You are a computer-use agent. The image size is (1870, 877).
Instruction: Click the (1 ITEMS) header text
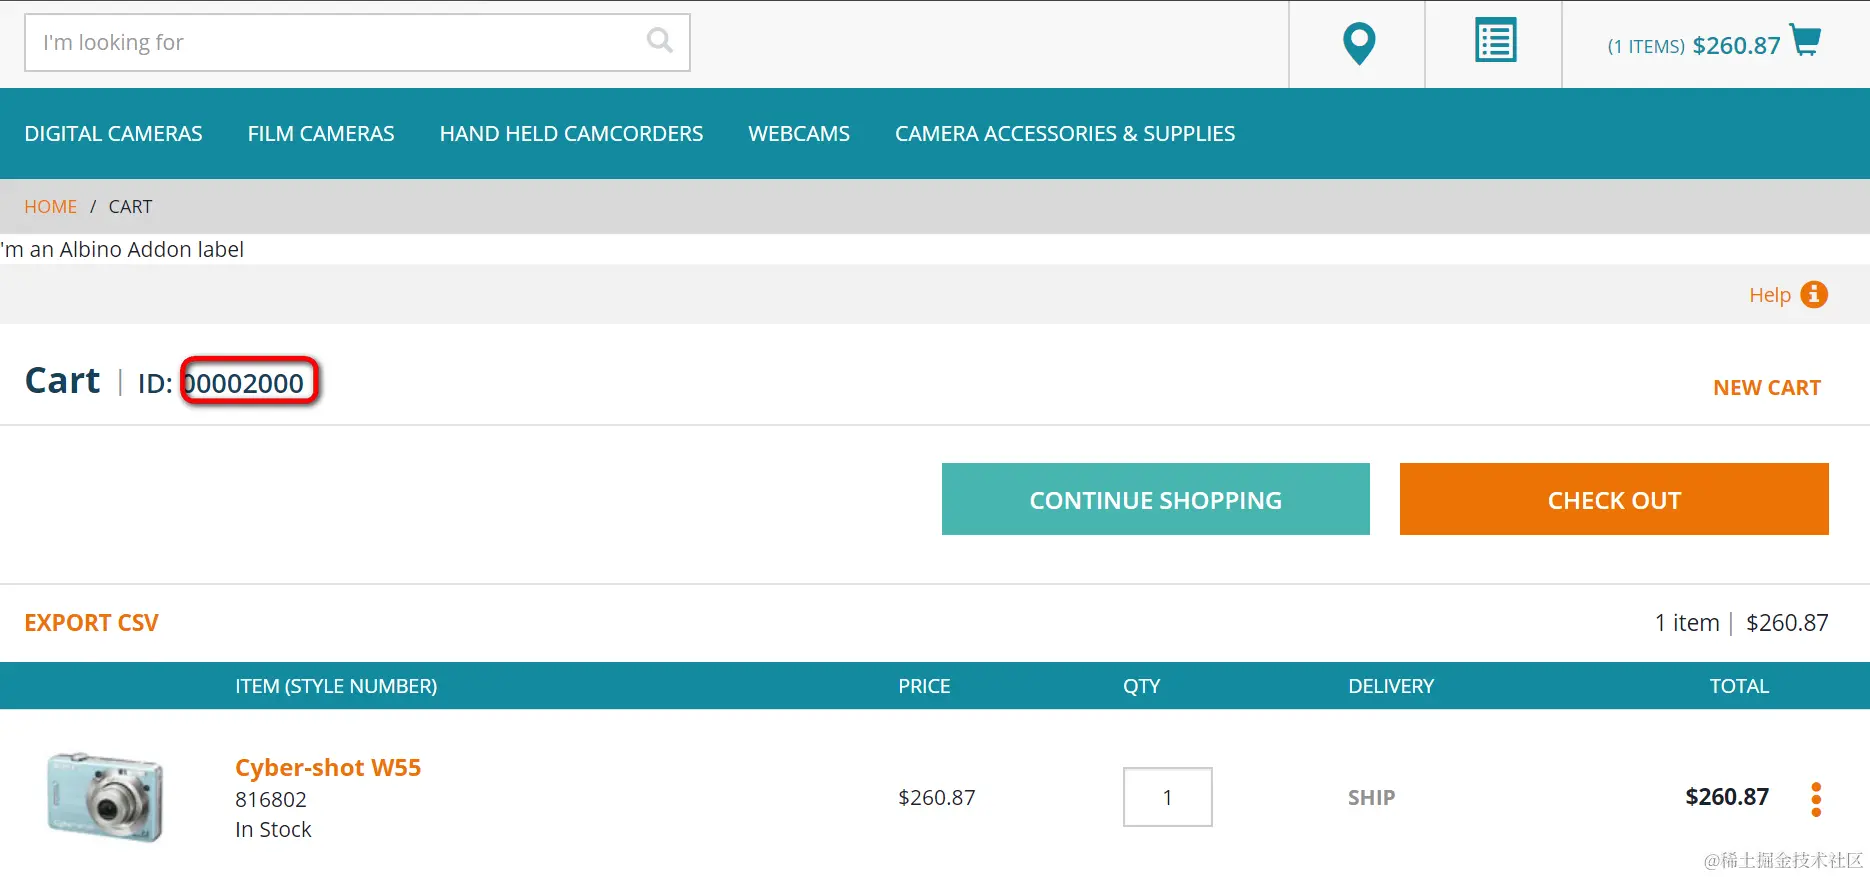coord(1646,47)
